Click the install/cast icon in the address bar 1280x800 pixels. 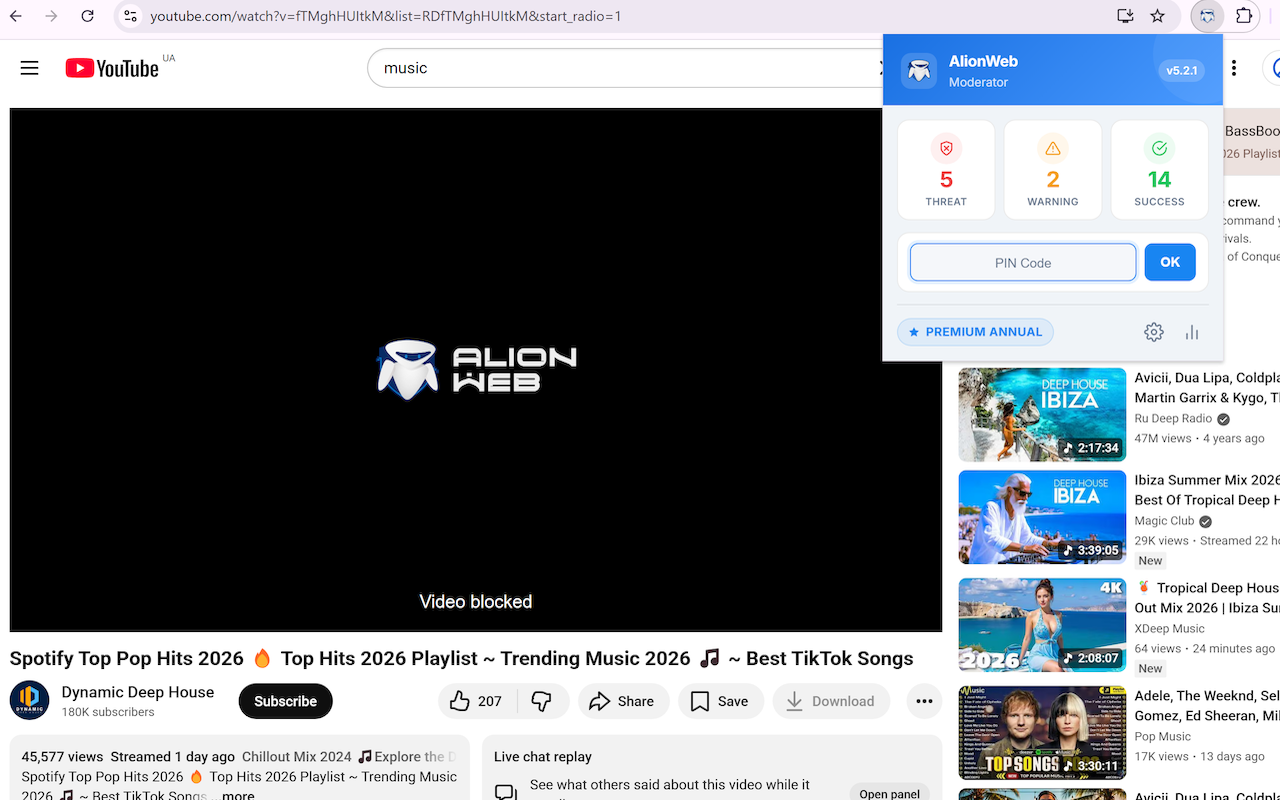[x=1125, y=16]
